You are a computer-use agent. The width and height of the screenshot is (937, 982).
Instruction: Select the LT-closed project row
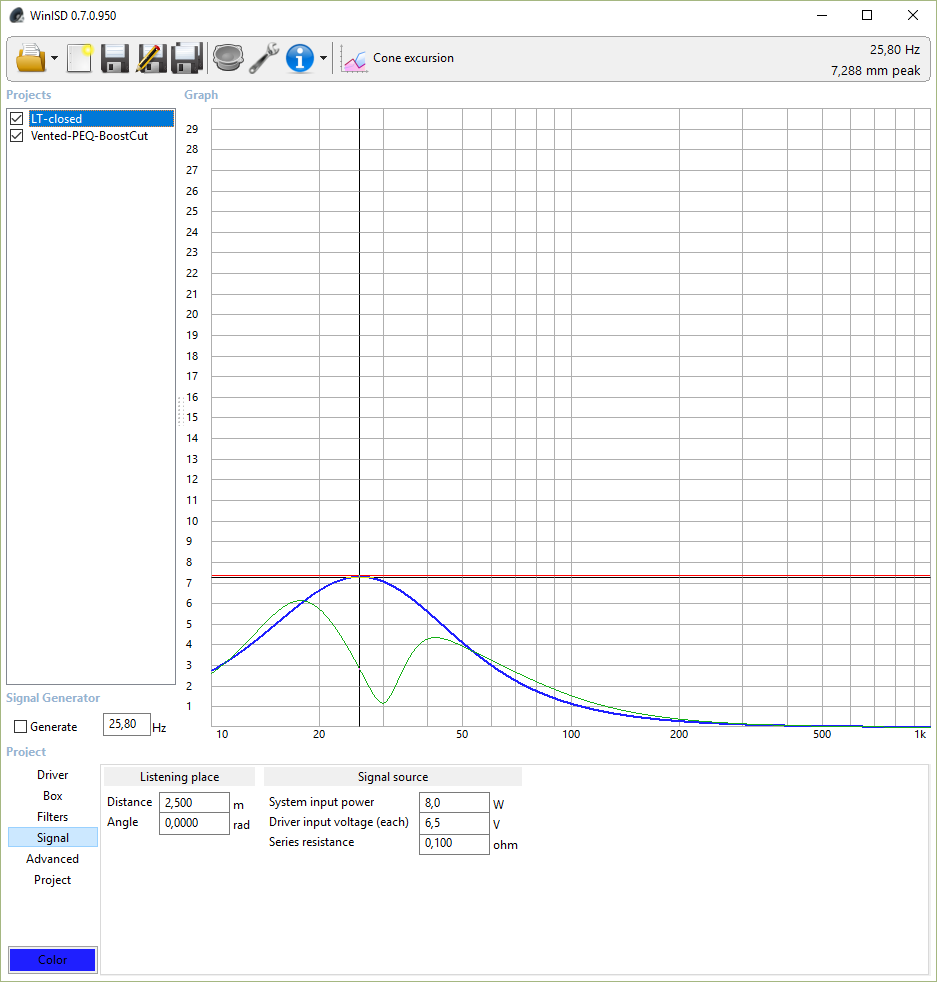click(x=101, y=118)
